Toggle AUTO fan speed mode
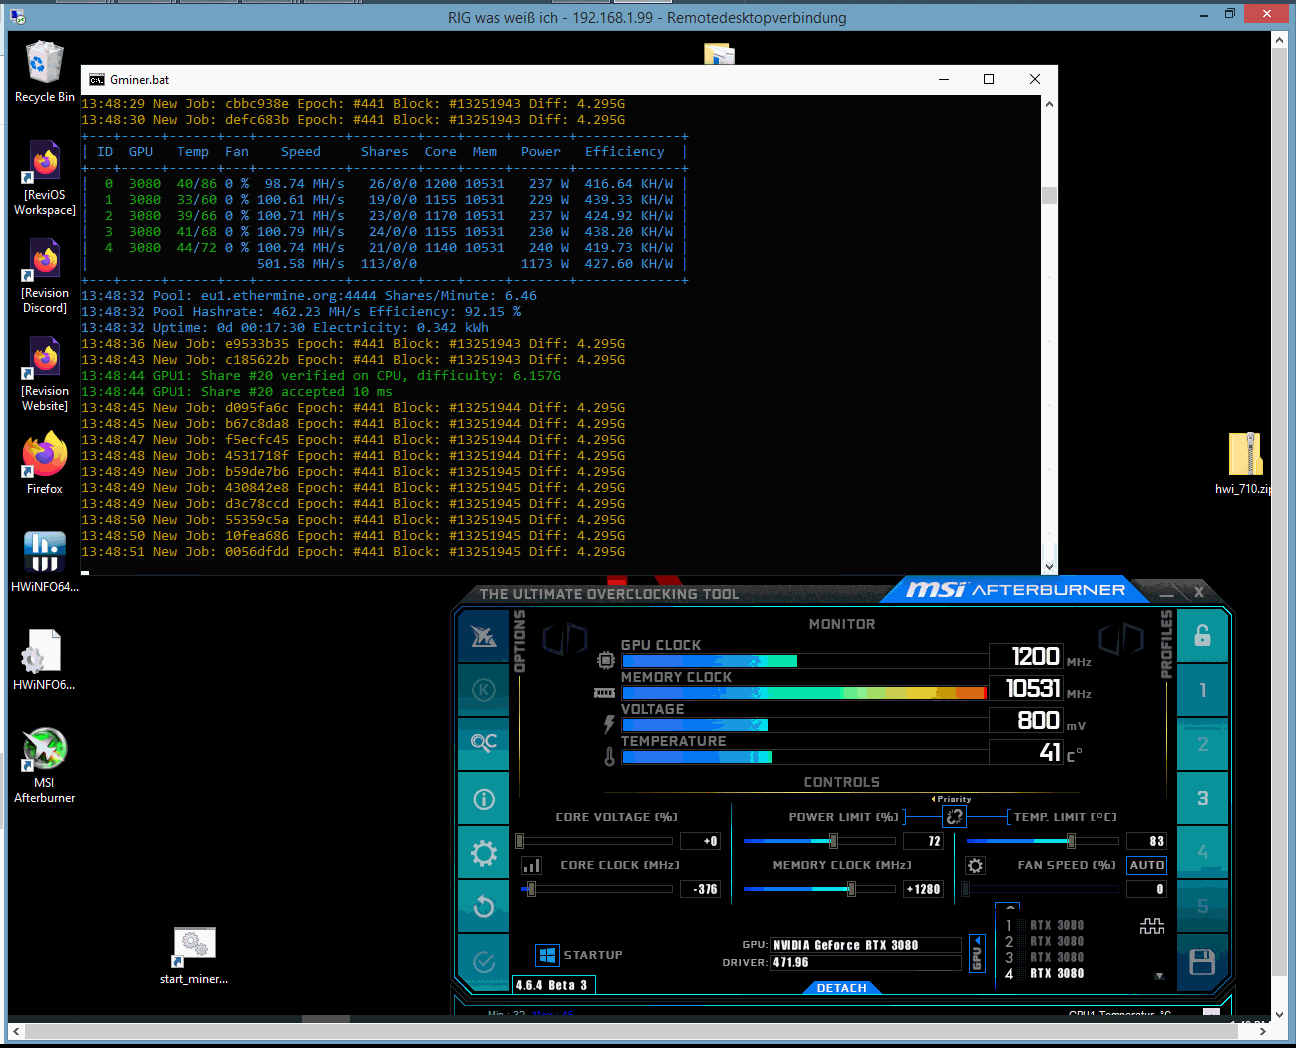 1146,865
